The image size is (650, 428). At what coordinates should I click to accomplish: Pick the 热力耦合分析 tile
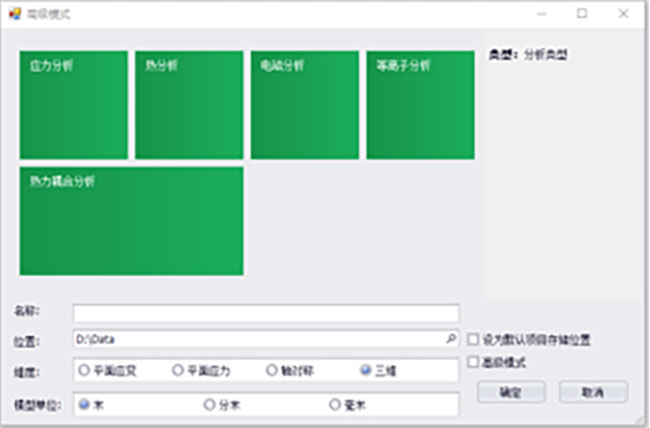click(131, 221)
